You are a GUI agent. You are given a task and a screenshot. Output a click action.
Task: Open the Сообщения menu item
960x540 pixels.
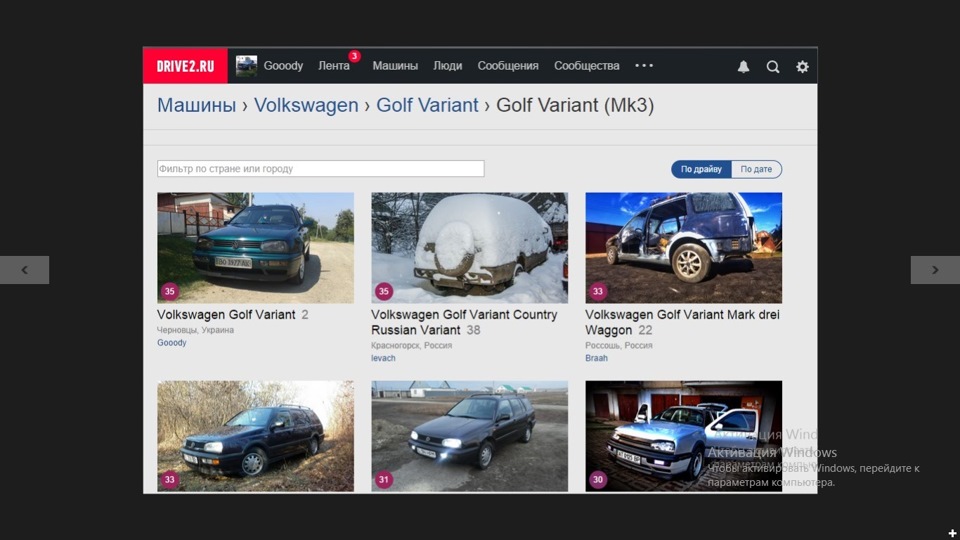coord(508,66)
